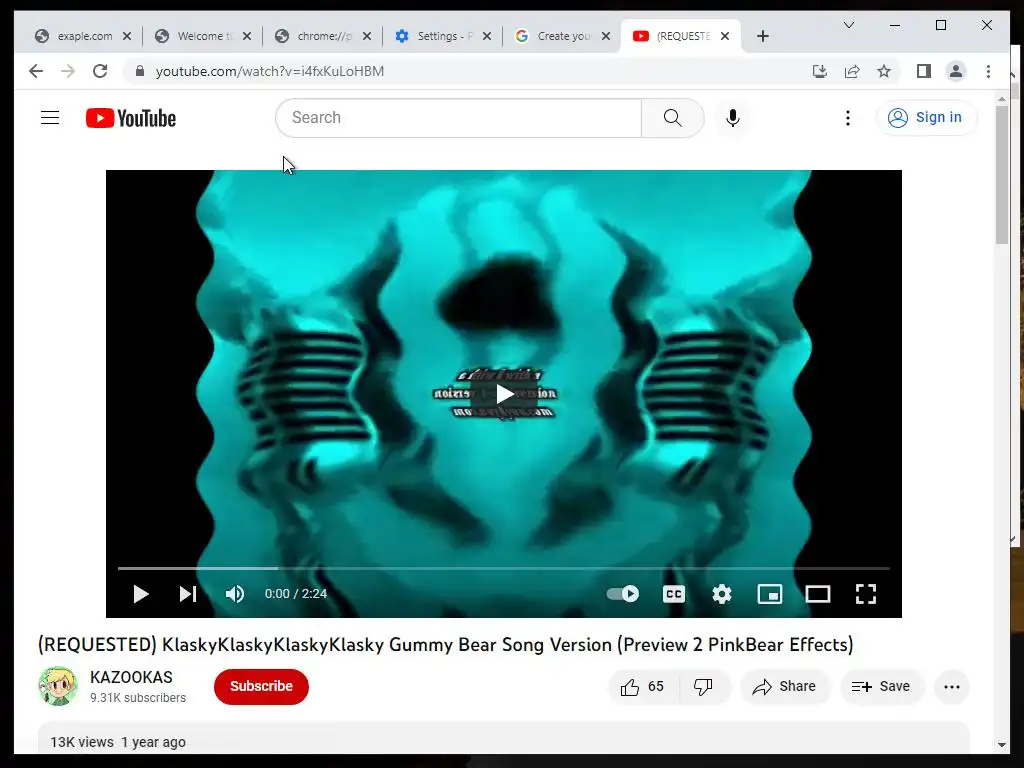Close the exaple.com tab
Screen dimensions: 1024x768
click(x=127, y=36)
